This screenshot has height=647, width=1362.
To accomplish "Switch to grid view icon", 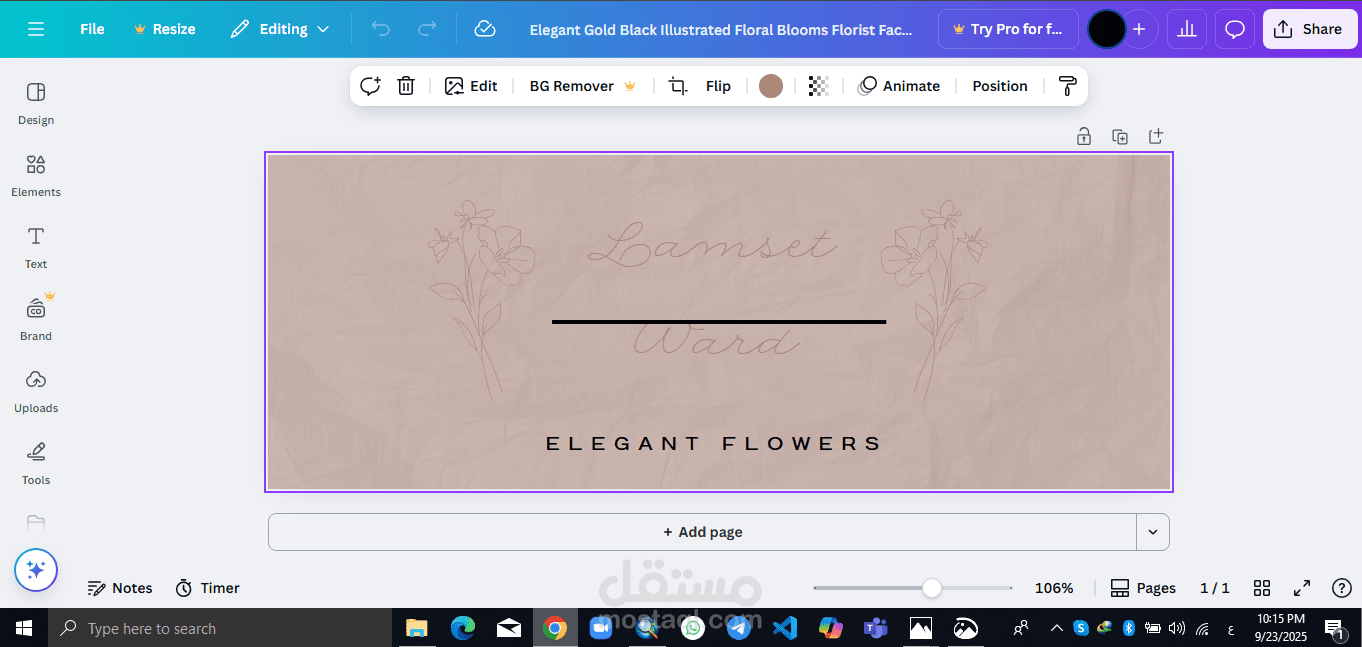I will pyautogui.click(x=1262, y=588).
